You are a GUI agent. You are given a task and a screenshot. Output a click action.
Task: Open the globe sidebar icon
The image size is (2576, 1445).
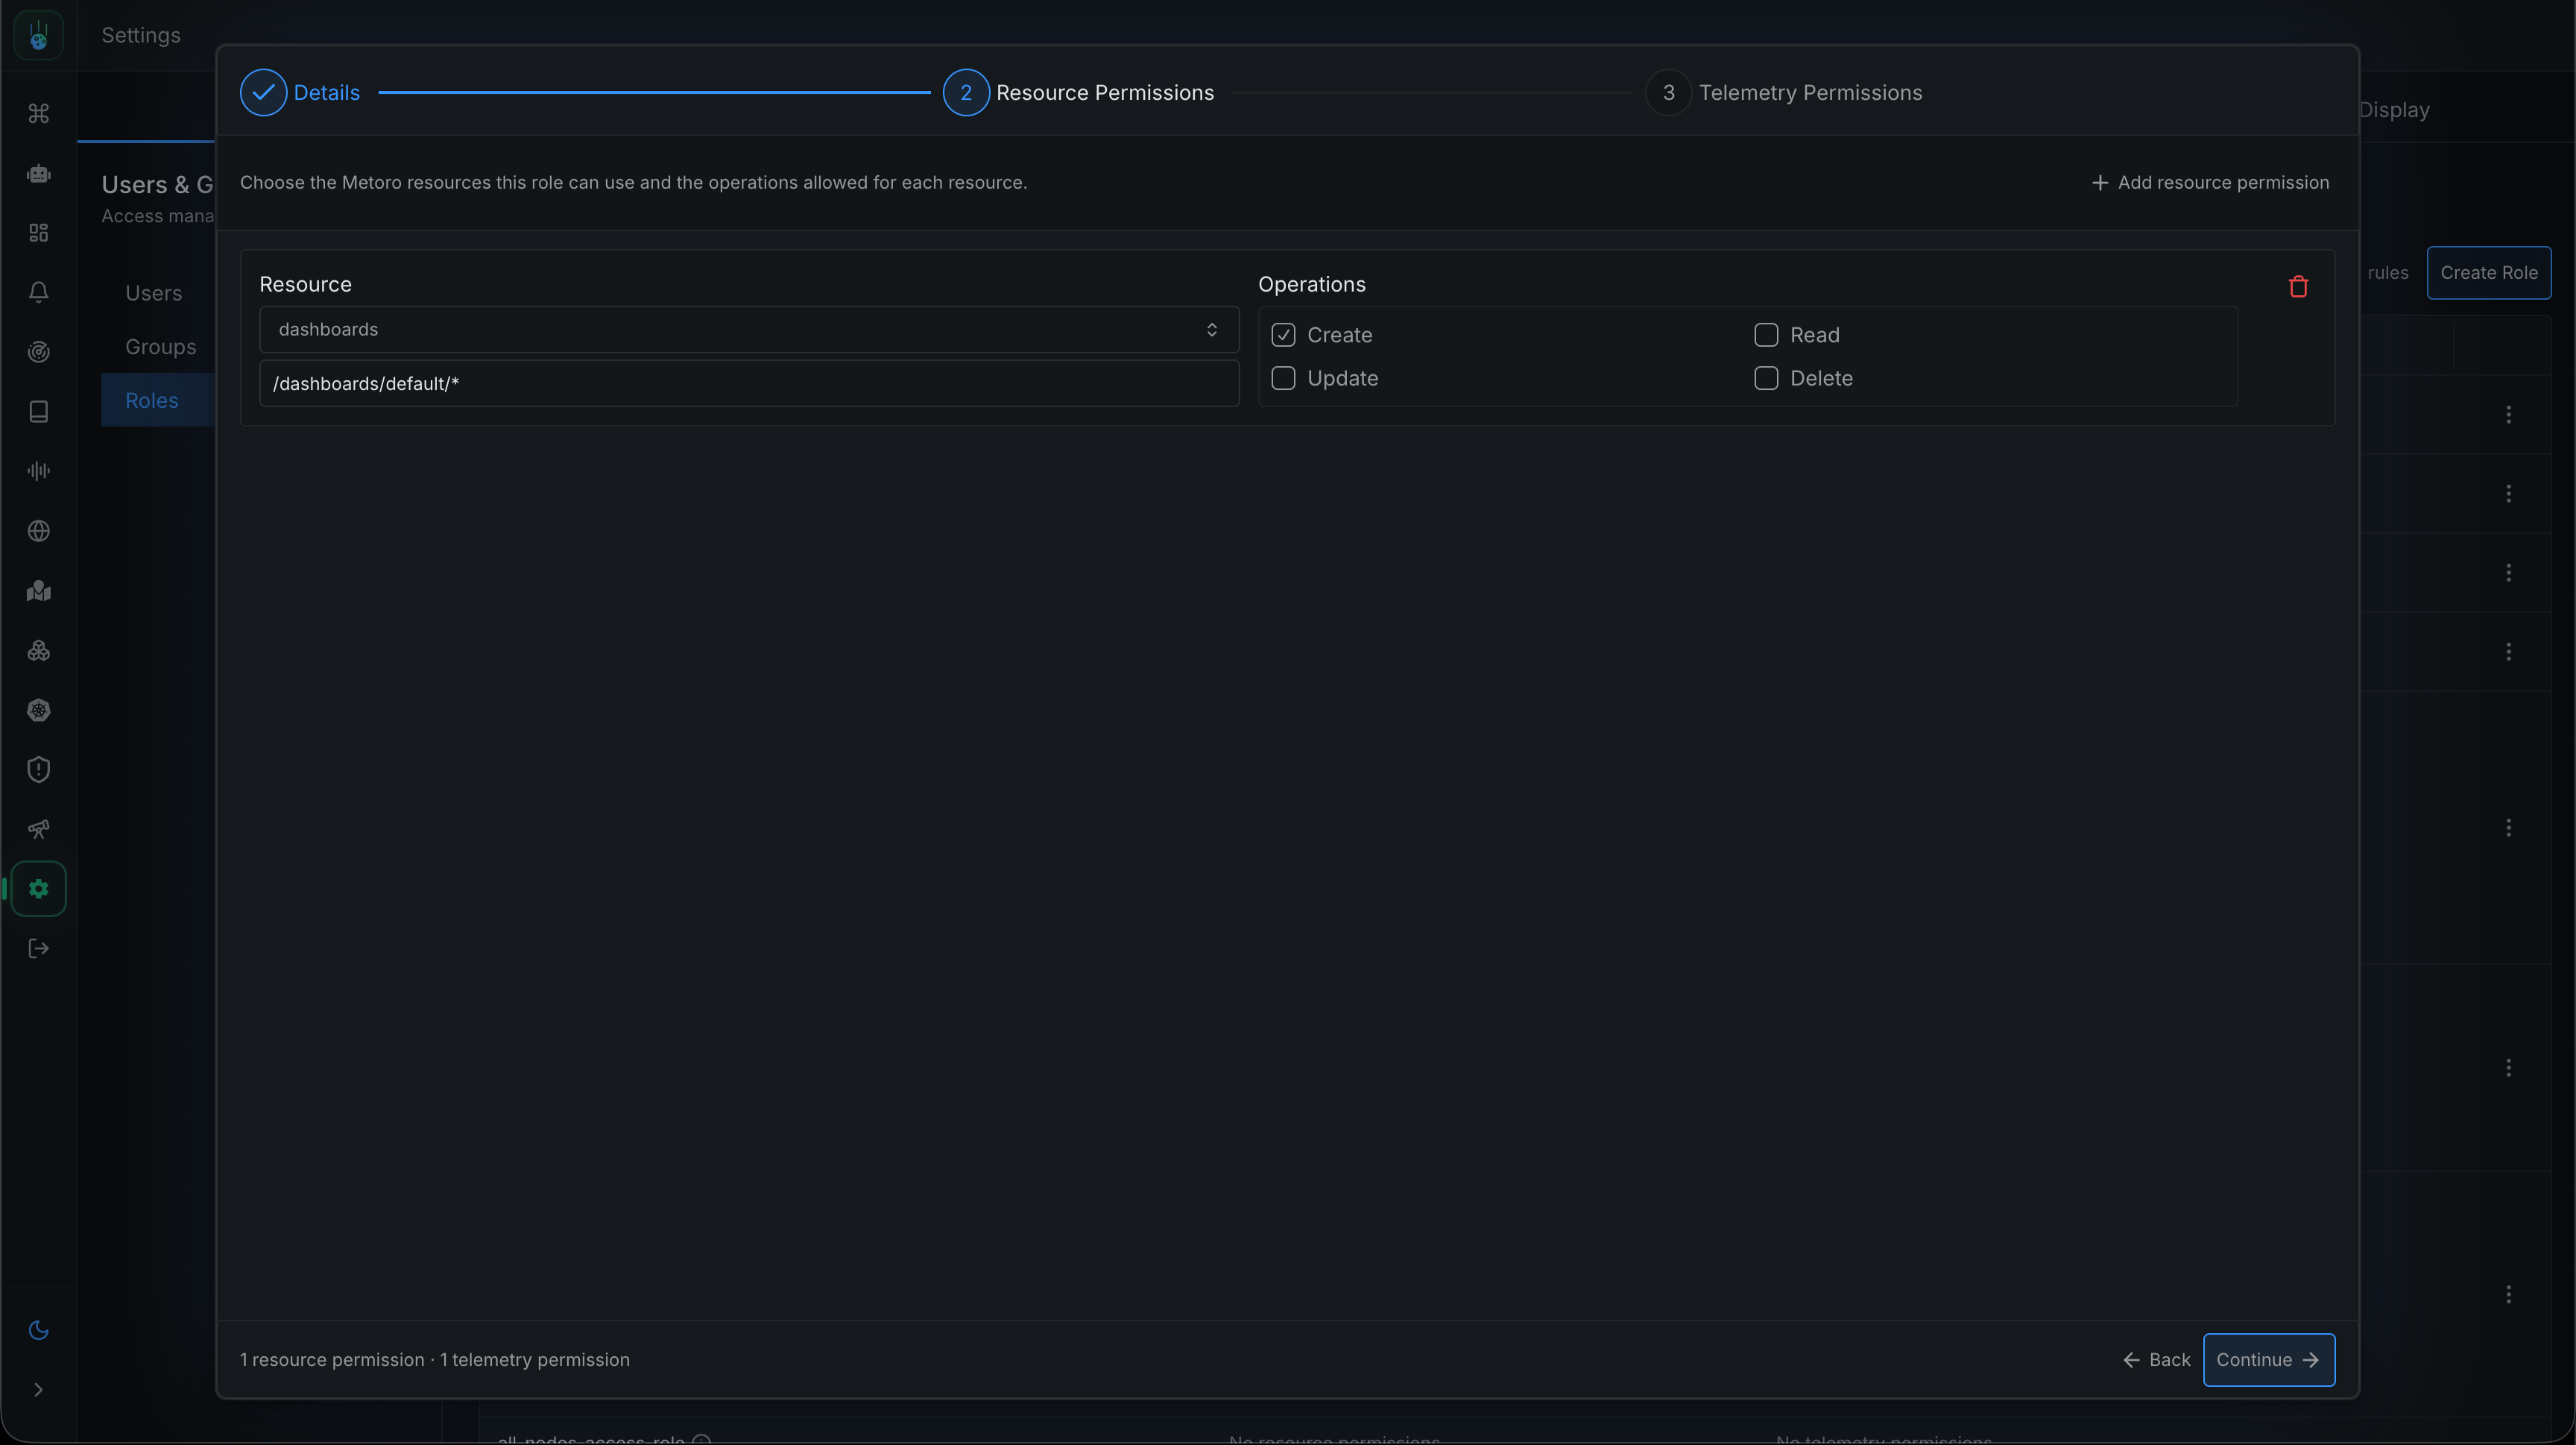click(38, 531)
